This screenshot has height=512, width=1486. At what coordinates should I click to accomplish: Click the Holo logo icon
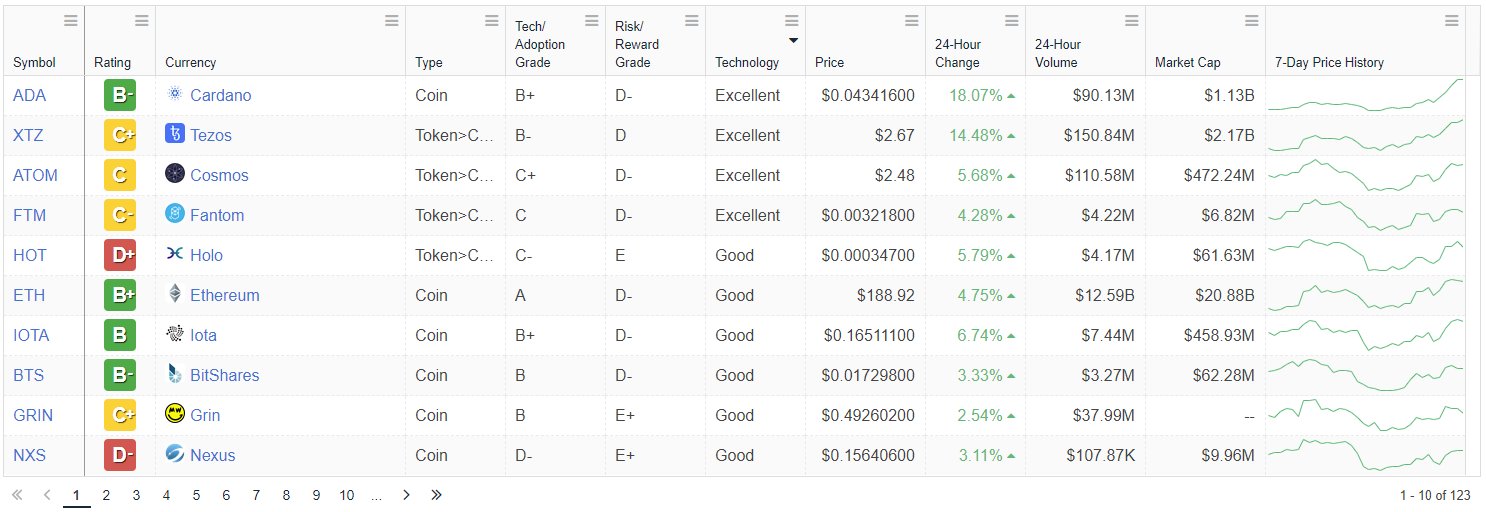point(175,254)
